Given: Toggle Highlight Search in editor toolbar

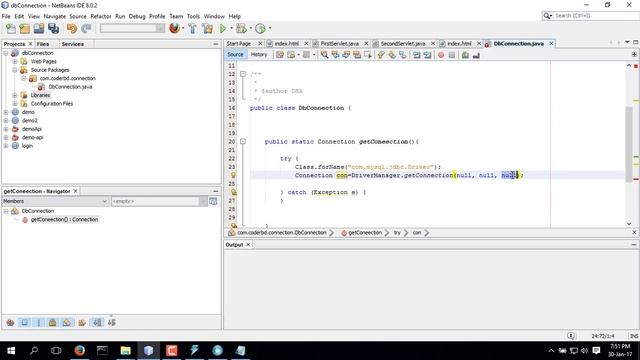Looking at the screenshot, I should 357,55.
